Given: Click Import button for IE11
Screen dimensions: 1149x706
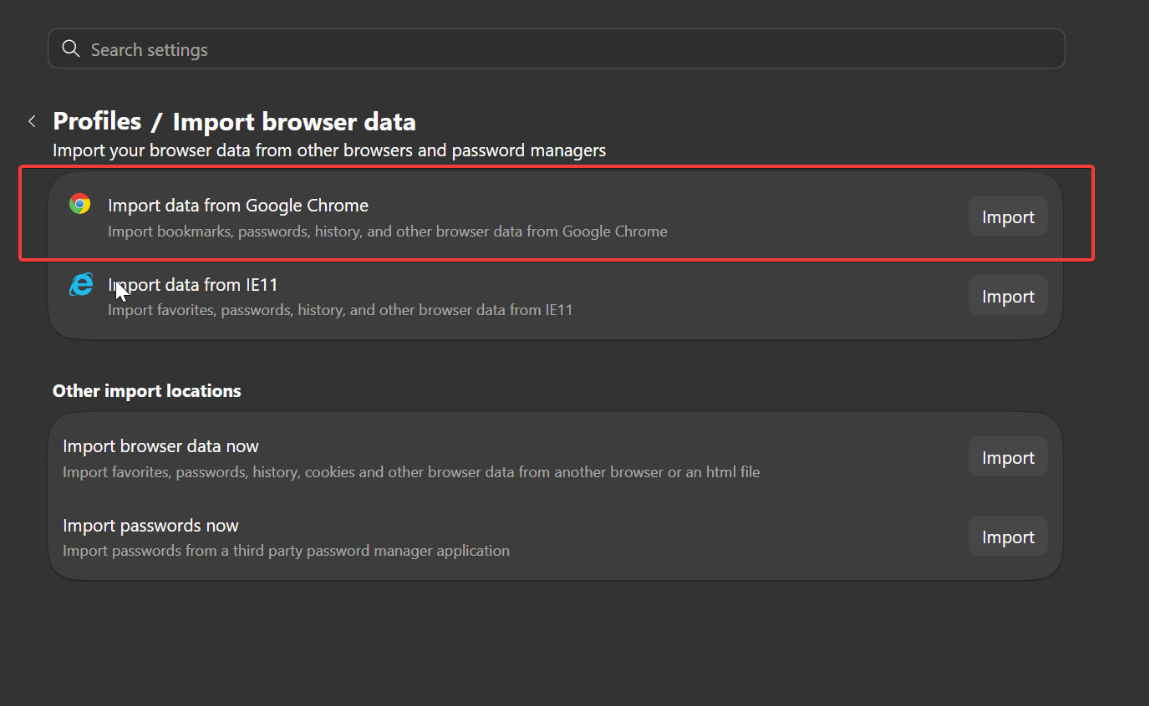Looking at the screenshot, I should [x=1008, y=295].
